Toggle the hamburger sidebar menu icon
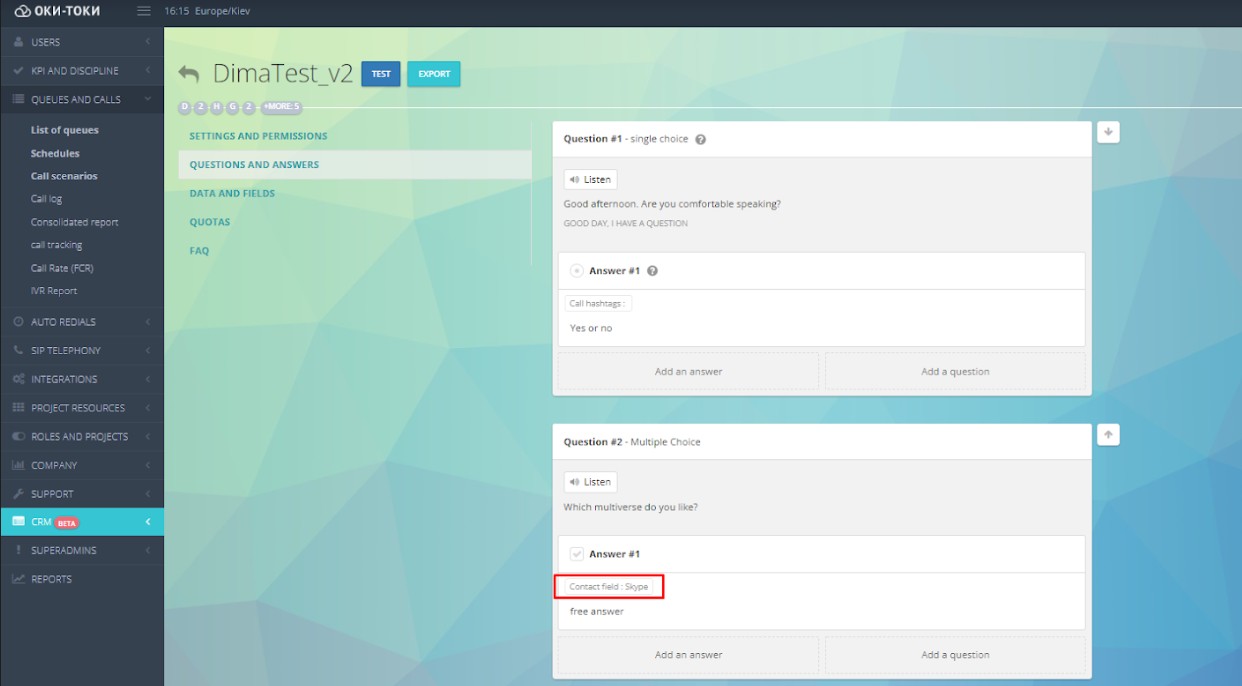This screenshot has height=686, width=1242. pyautogui.click(x=144, y=11)
